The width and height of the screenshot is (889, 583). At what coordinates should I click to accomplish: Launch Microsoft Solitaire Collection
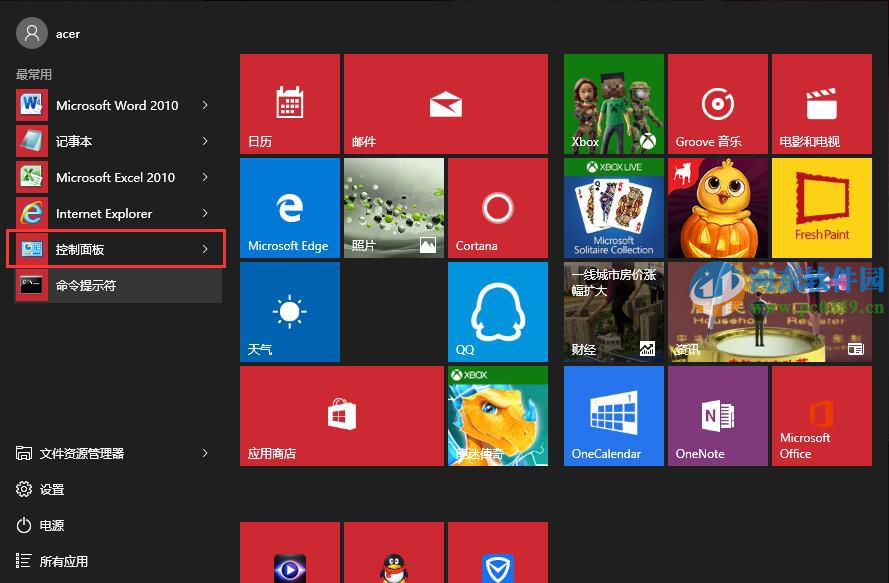tap(613, 207)
